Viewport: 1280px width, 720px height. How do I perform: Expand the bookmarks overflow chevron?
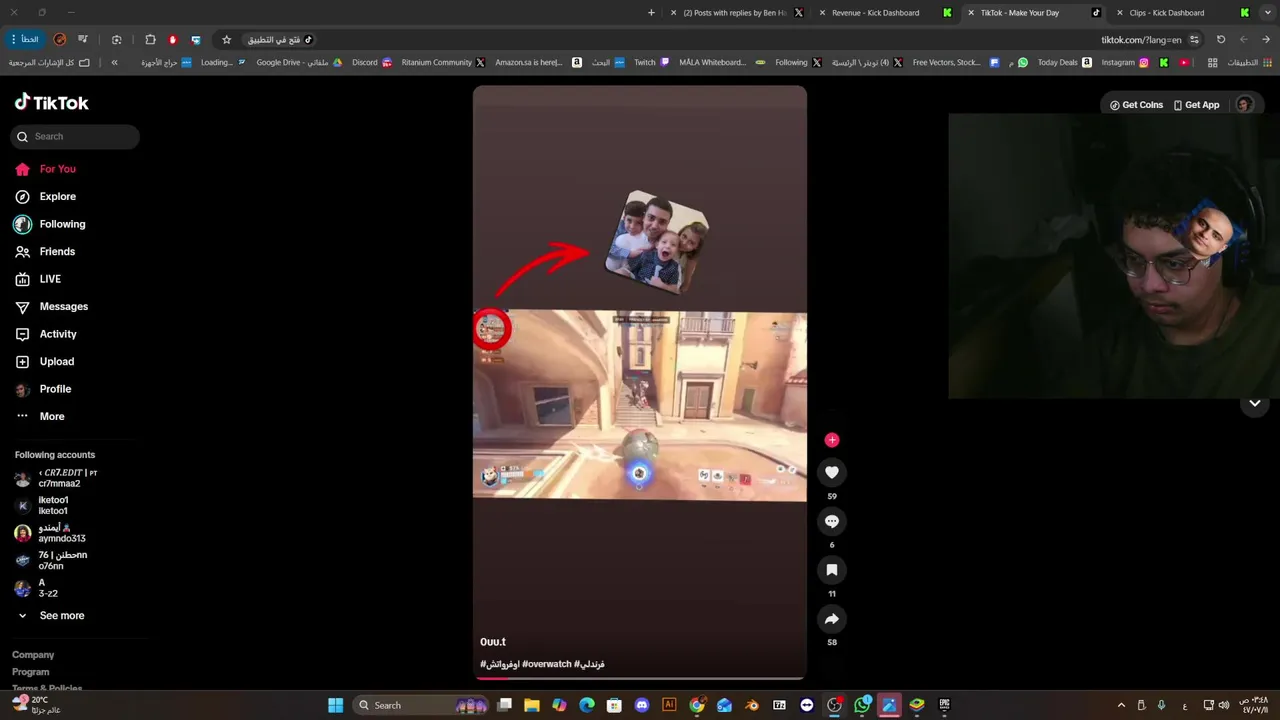tap(114, 62)
